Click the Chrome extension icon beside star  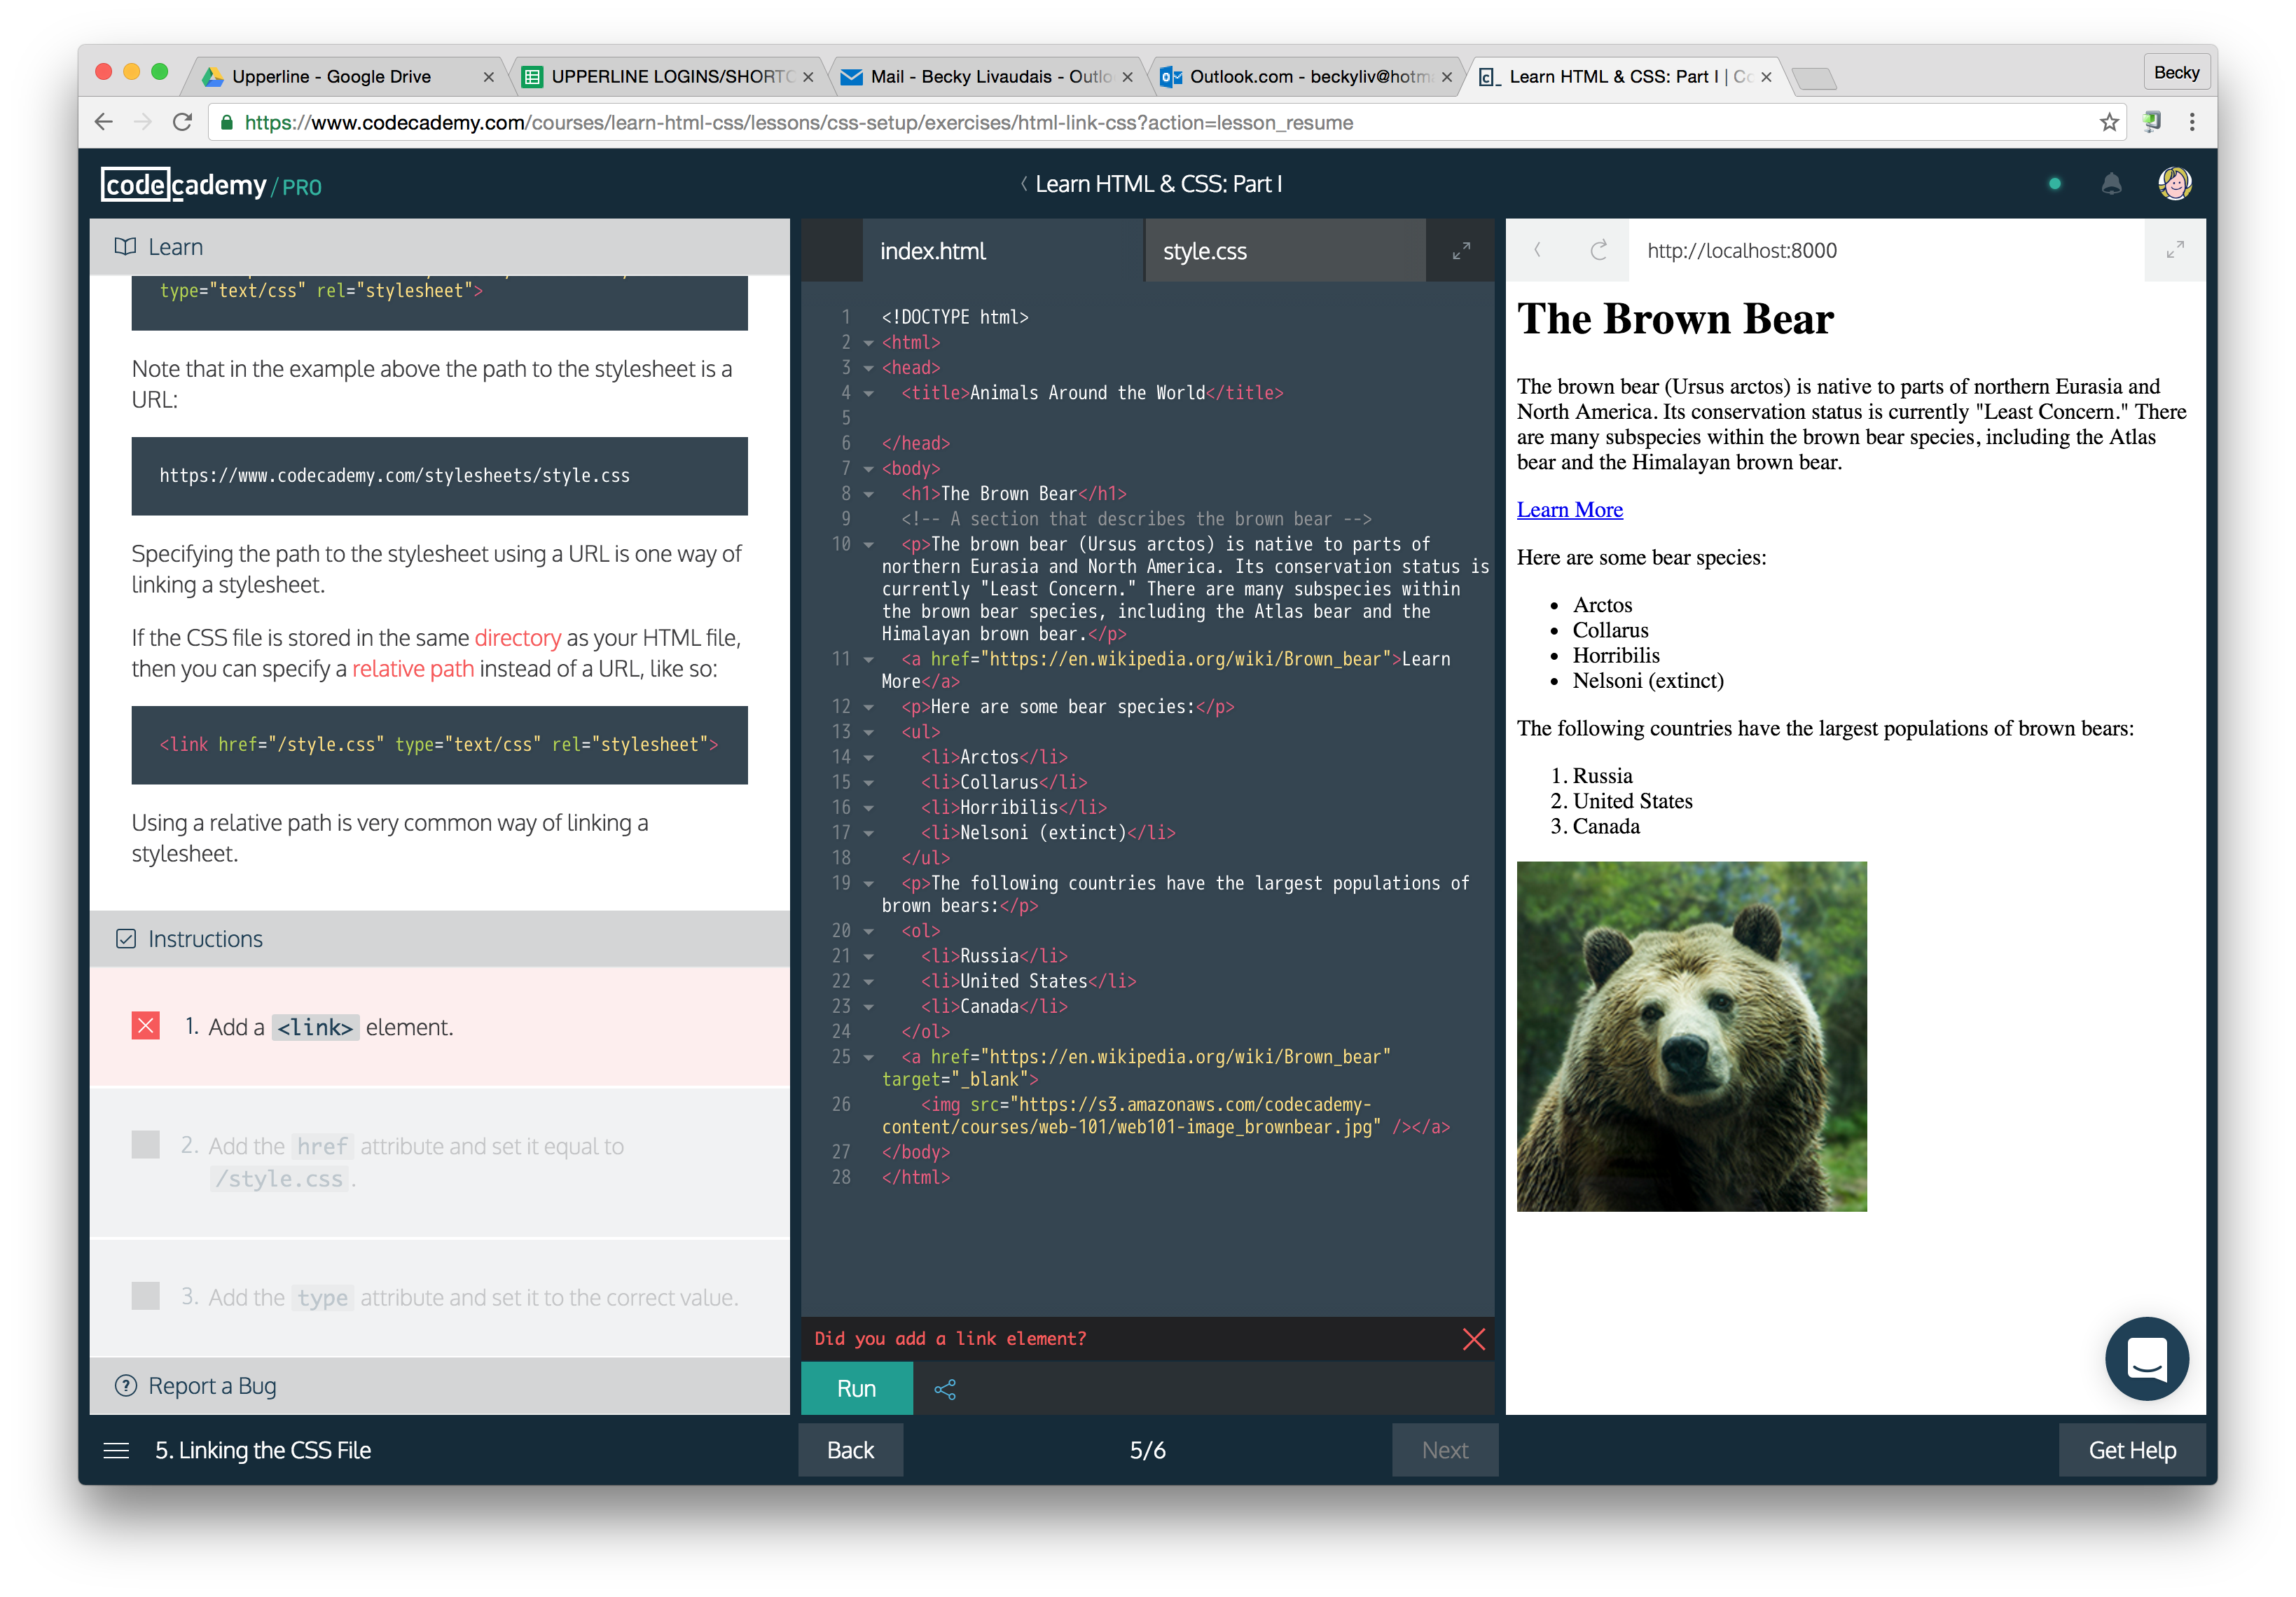2152,122
